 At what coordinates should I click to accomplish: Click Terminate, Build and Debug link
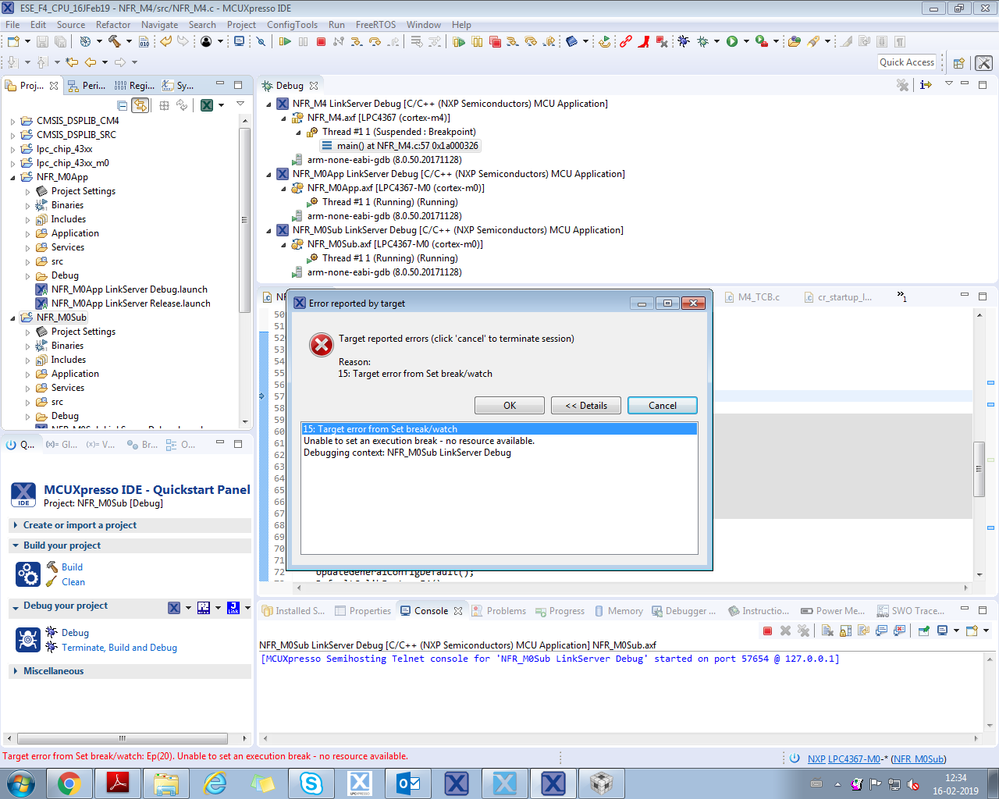[119, 647]
